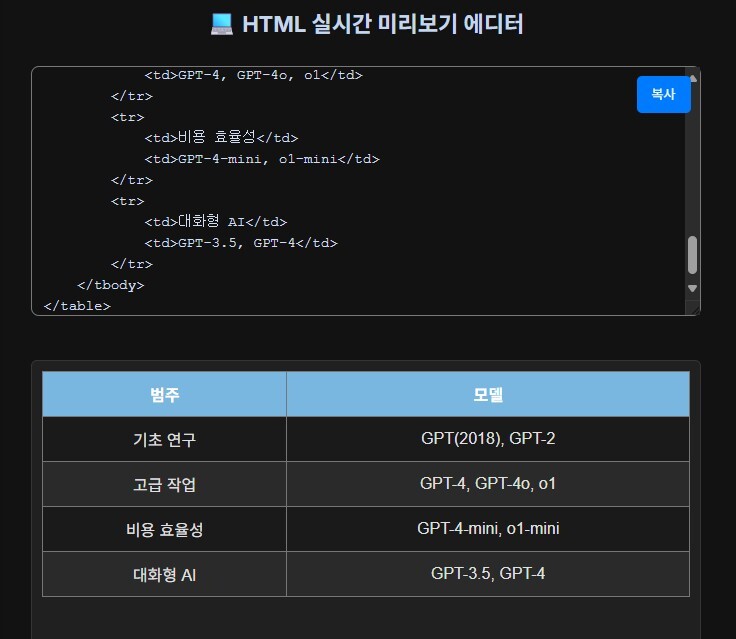Click the code editor scrollbar thumb
This screenshot has width=736, height=639.
[692, 255]
